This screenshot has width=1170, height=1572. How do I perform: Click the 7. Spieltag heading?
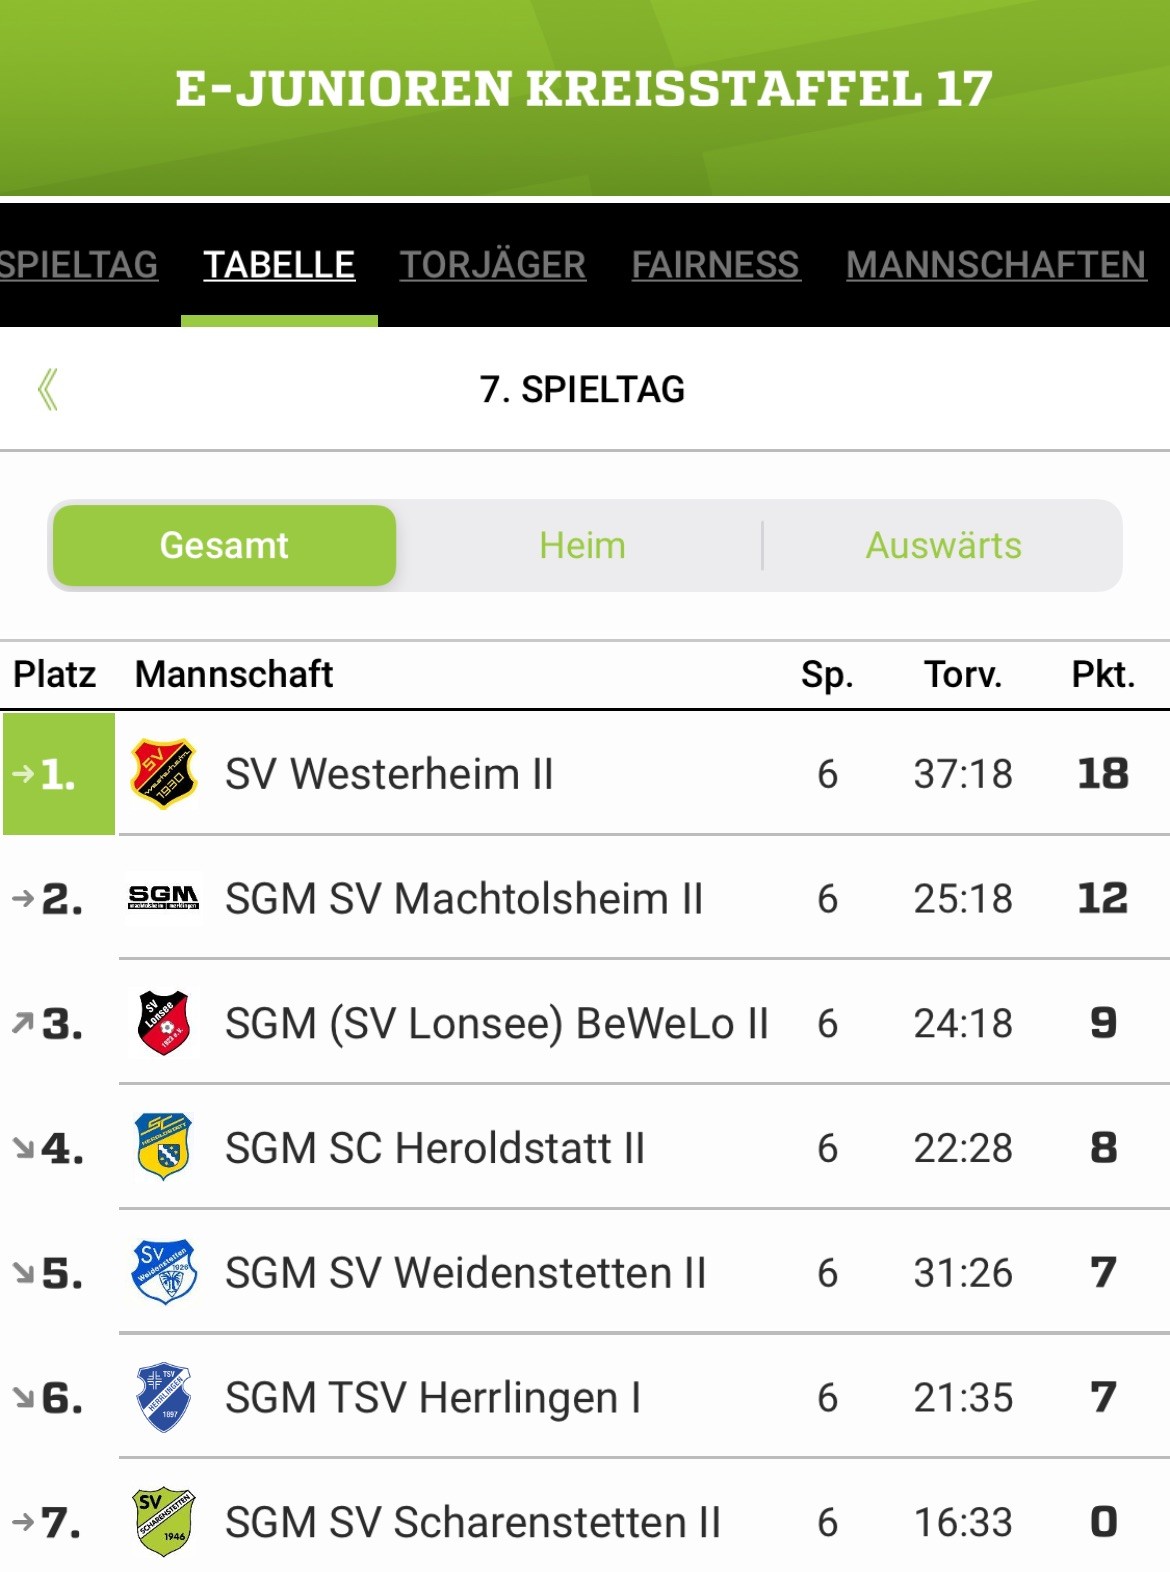tap(583, 389)
